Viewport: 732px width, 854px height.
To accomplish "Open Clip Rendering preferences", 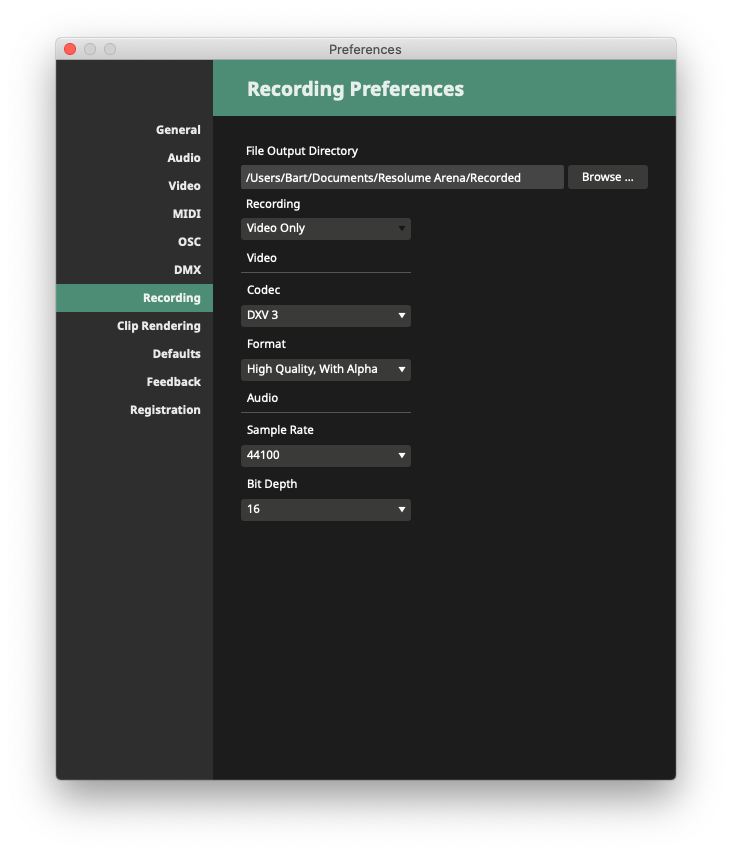I will coord(158,326).
